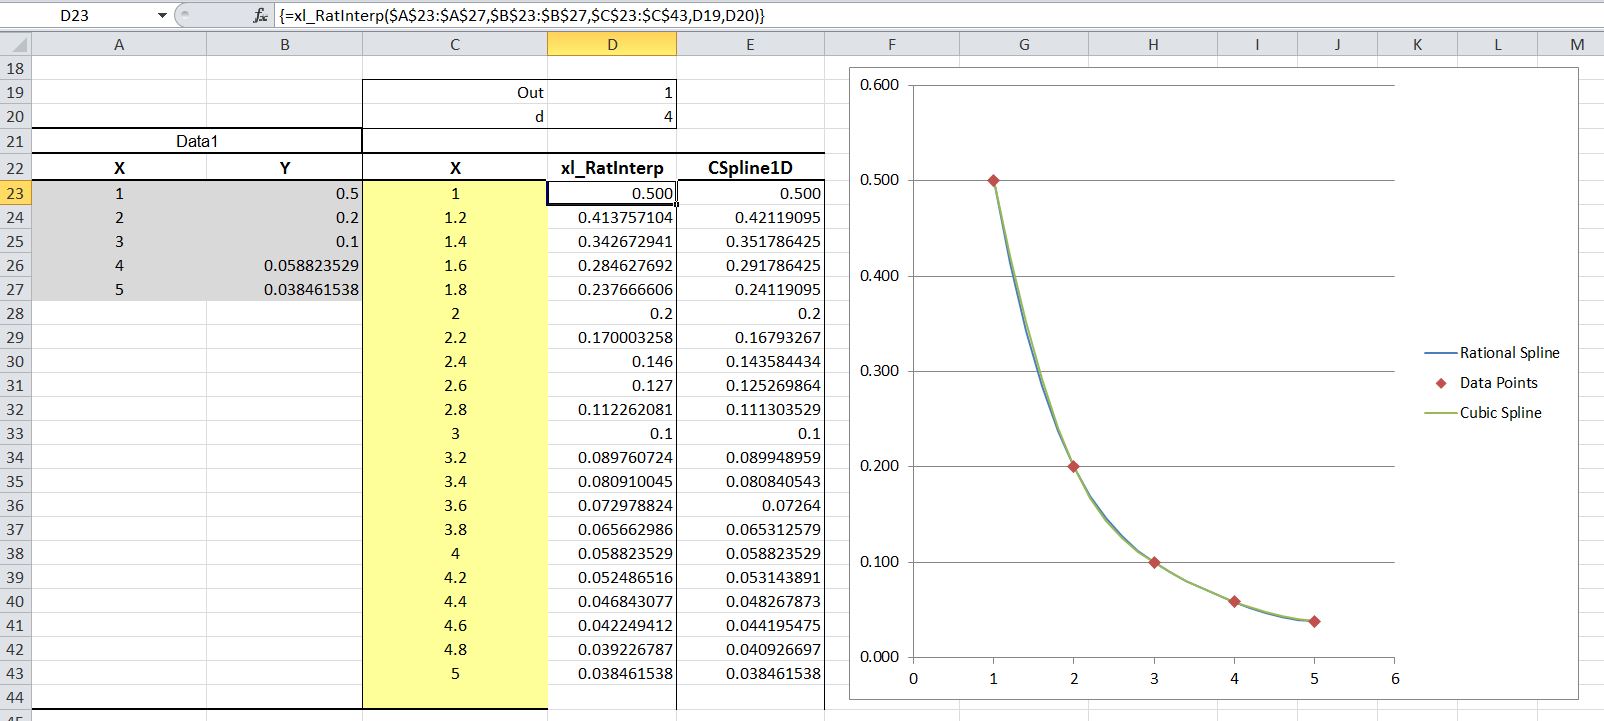Click the Insert Function fx icon
Viewport: 1604px width, 721px height.
260,16
